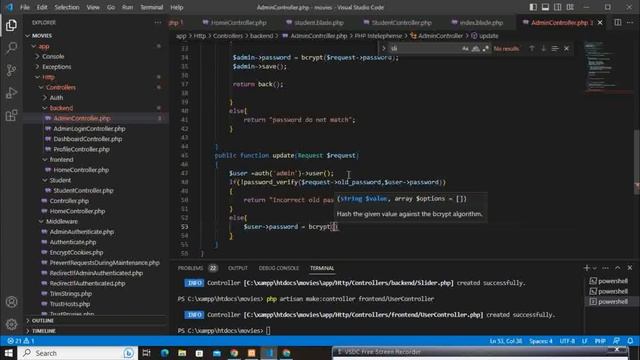Viewport: 640px width, 360px height.
Task: Close the AdminController.php tab
Action: 600,22
